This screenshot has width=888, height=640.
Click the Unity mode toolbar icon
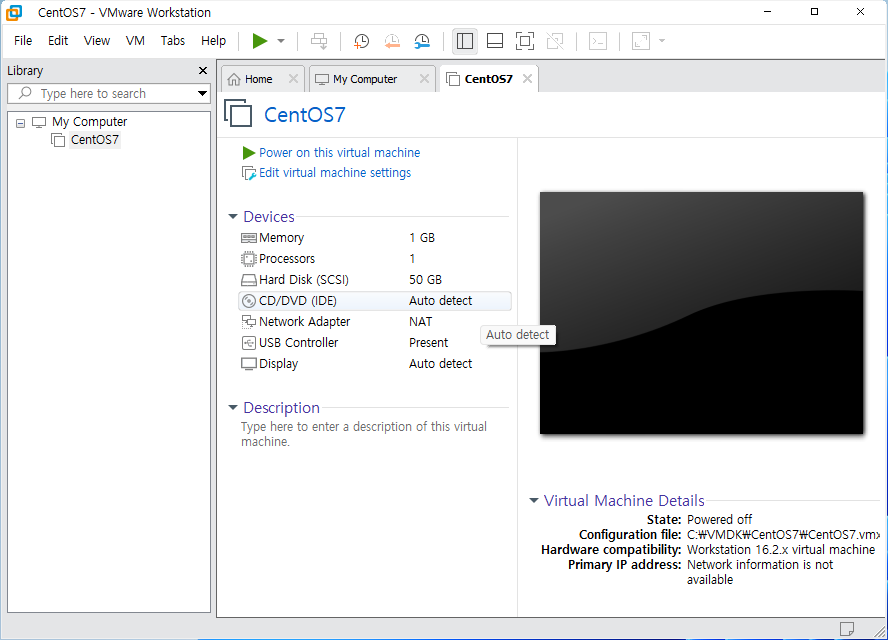[555, 41]
